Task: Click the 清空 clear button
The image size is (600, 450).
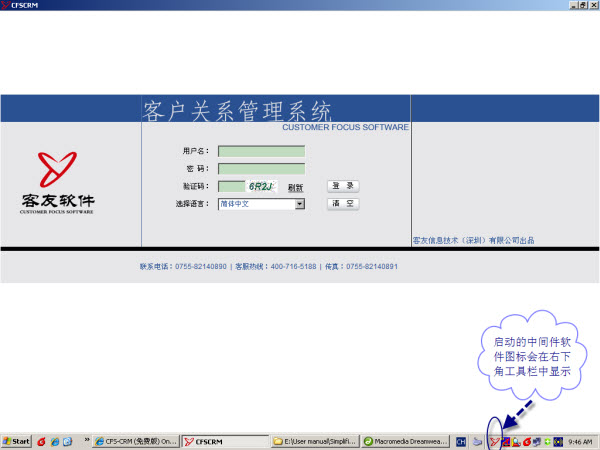Action: pyautogui.click(x=343, y=204)
